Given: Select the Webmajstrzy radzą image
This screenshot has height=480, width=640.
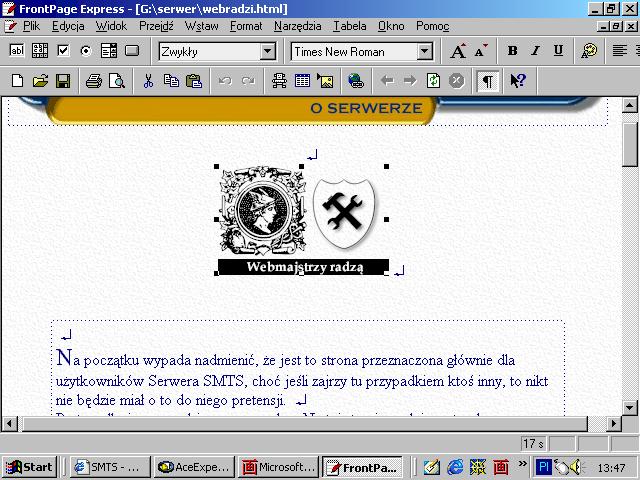Looking at the screenshot, I should pyautogui.click(x=302, y=220).
